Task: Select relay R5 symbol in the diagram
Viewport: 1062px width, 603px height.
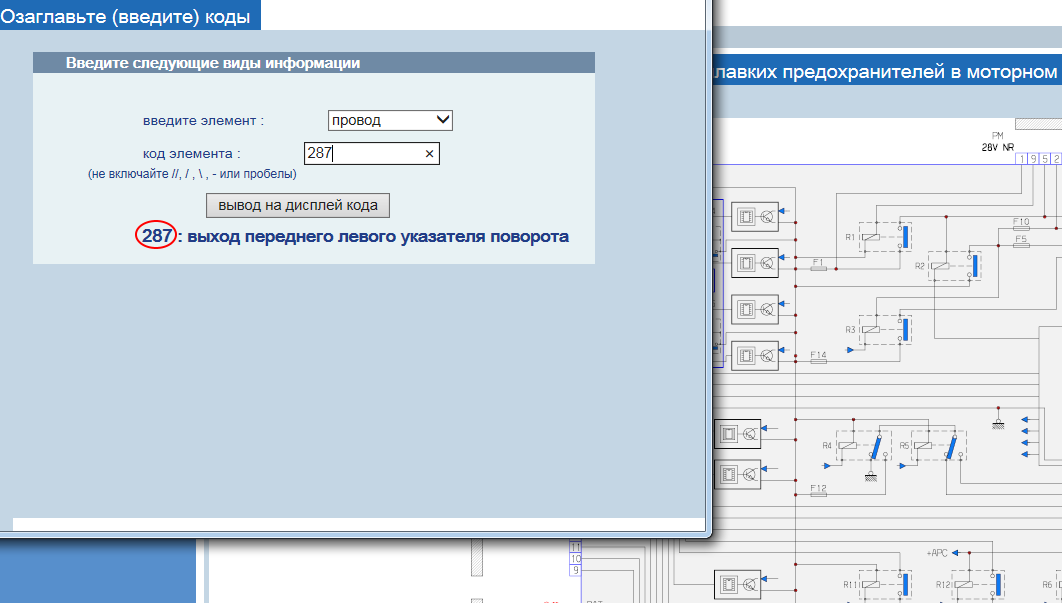Action: click(x=939, y=446)
